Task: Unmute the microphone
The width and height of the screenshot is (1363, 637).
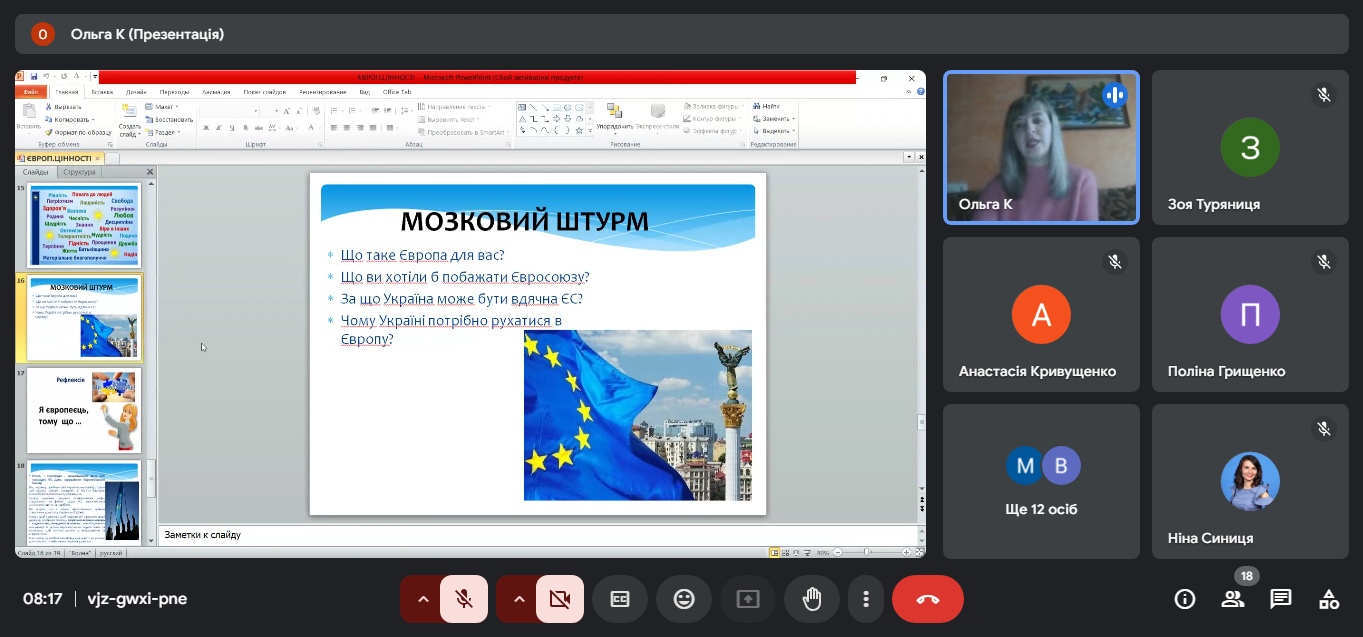Action: pyautogui.click(x=464, y=599)
